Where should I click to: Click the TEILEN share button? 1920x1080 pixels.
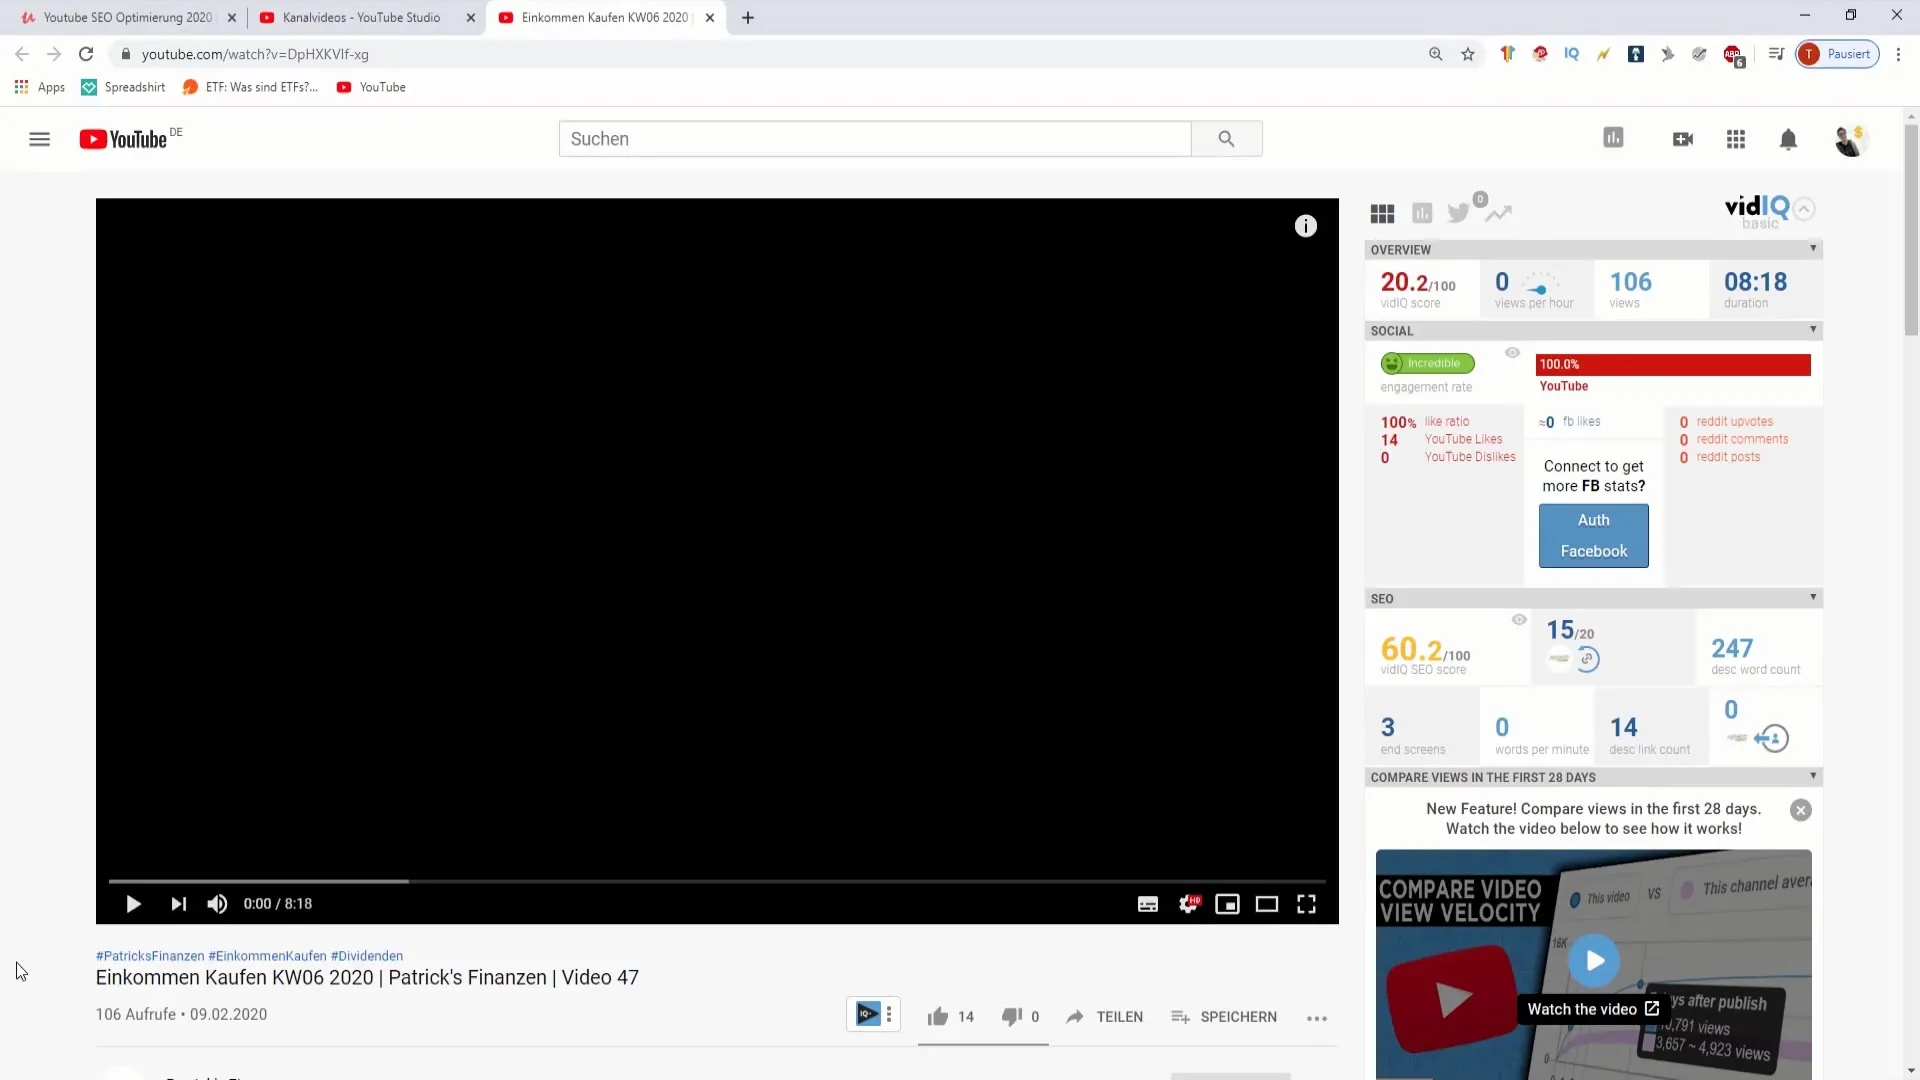coord(1104,1017)
